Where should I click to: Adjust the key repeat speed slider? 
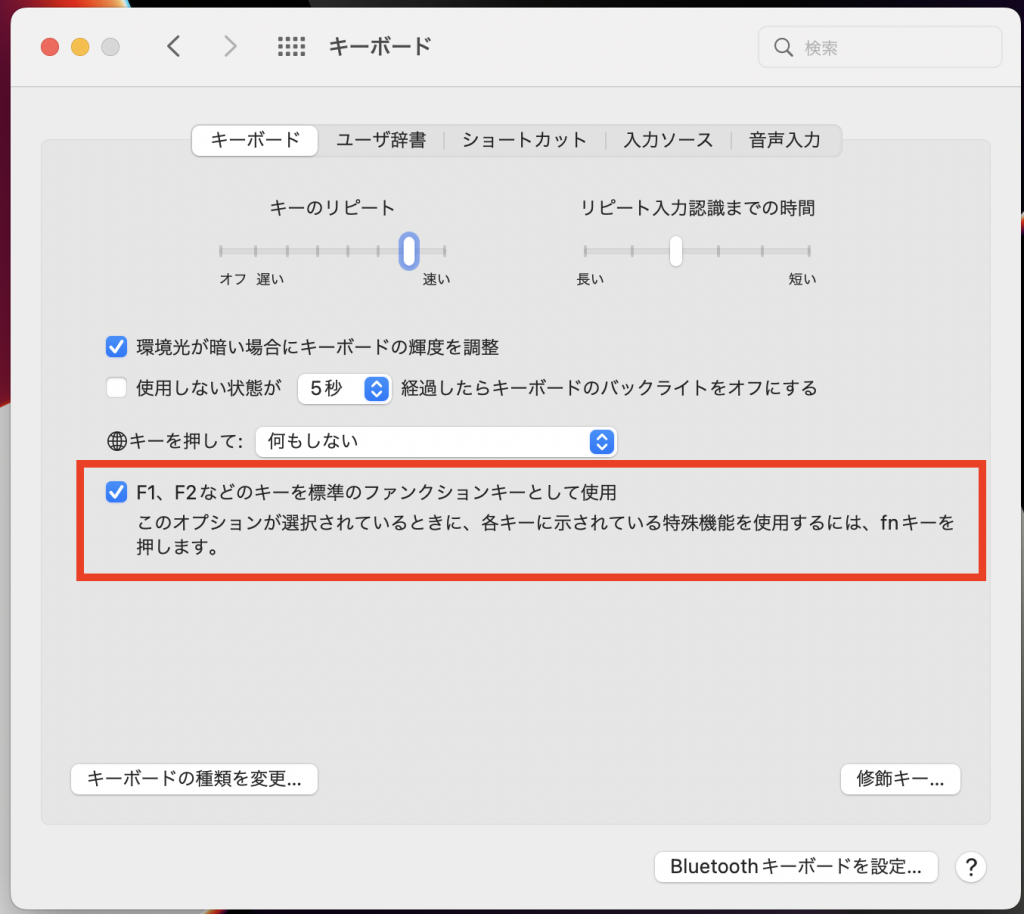point(408,251)
